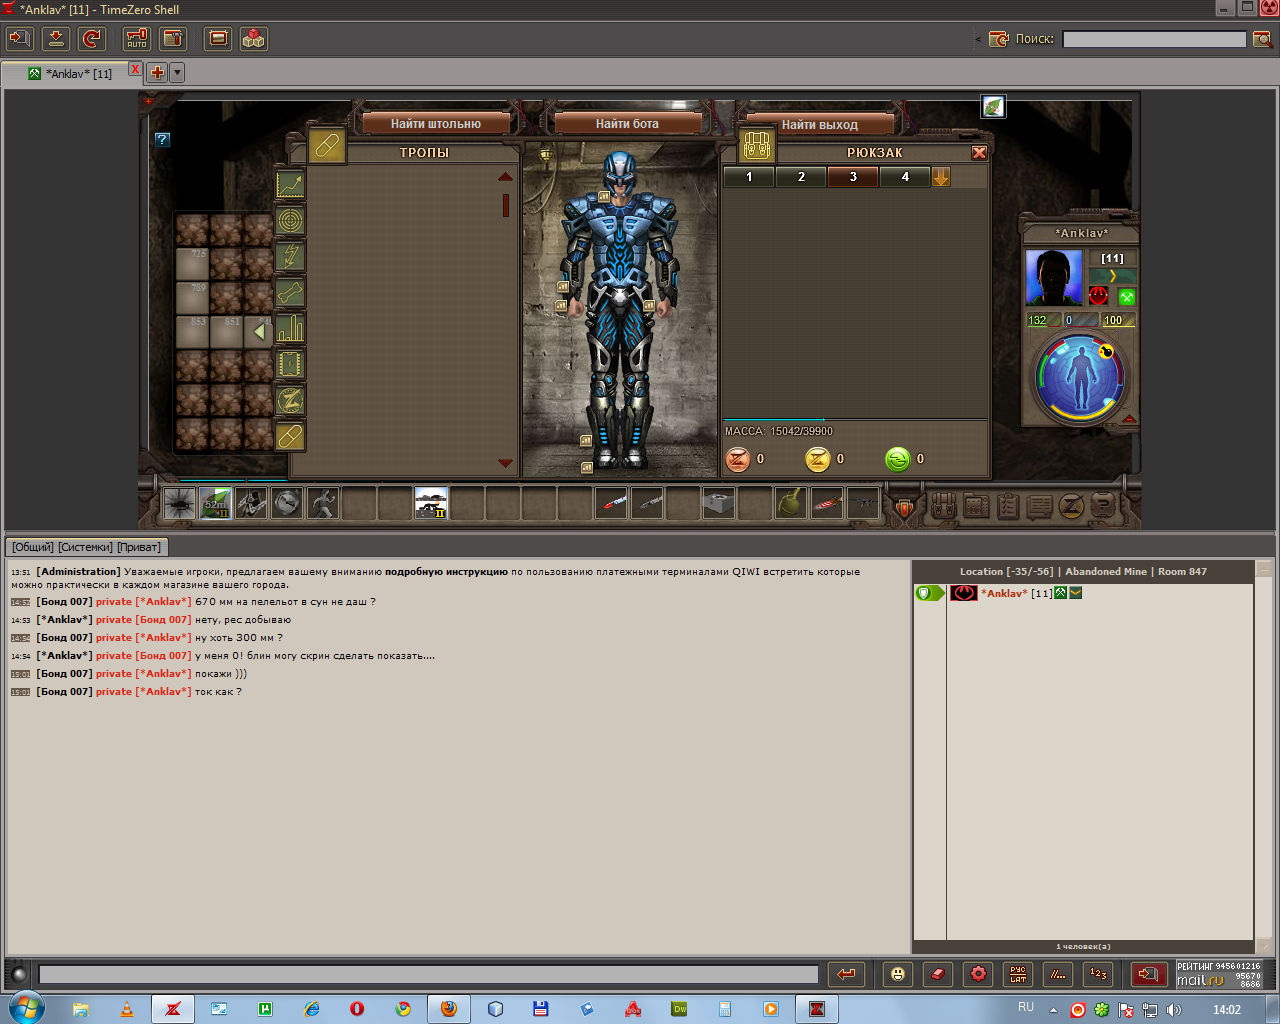Open clipboard tasks icon in bottom menu
Image resolution: width=1280 pixels, height=1024 pixels.
click(1008, 506)
